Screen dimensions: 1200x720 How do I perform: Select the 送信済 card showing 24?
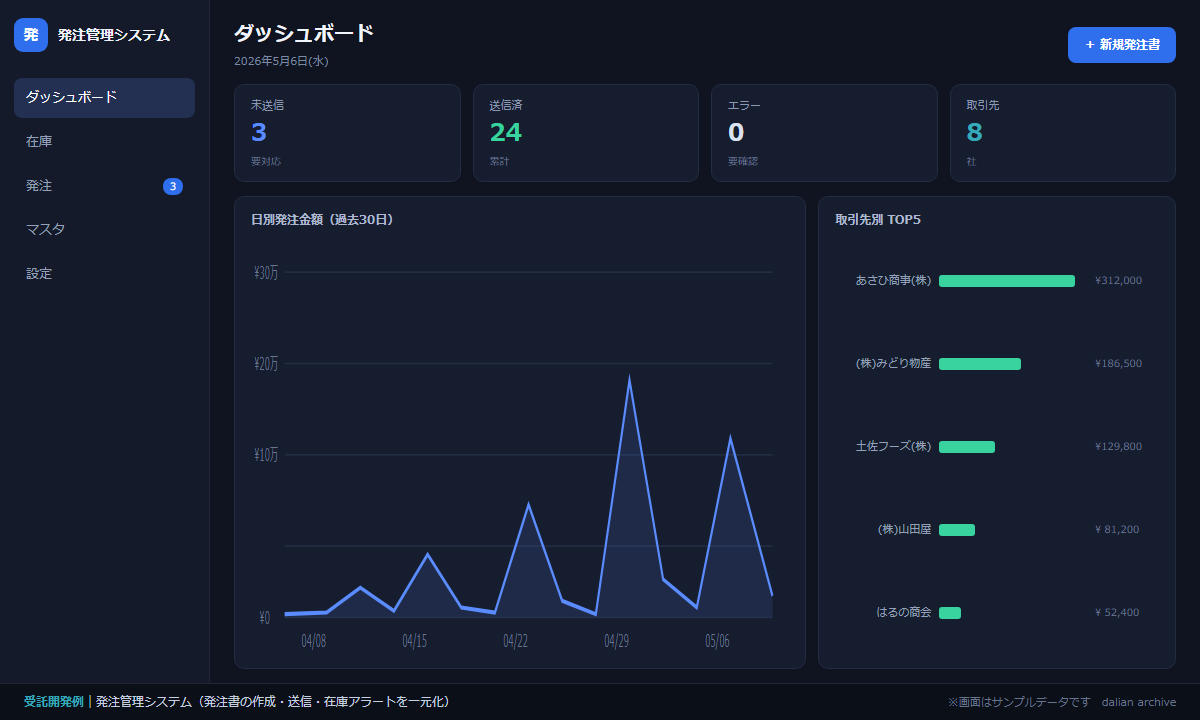pos(586,133)
